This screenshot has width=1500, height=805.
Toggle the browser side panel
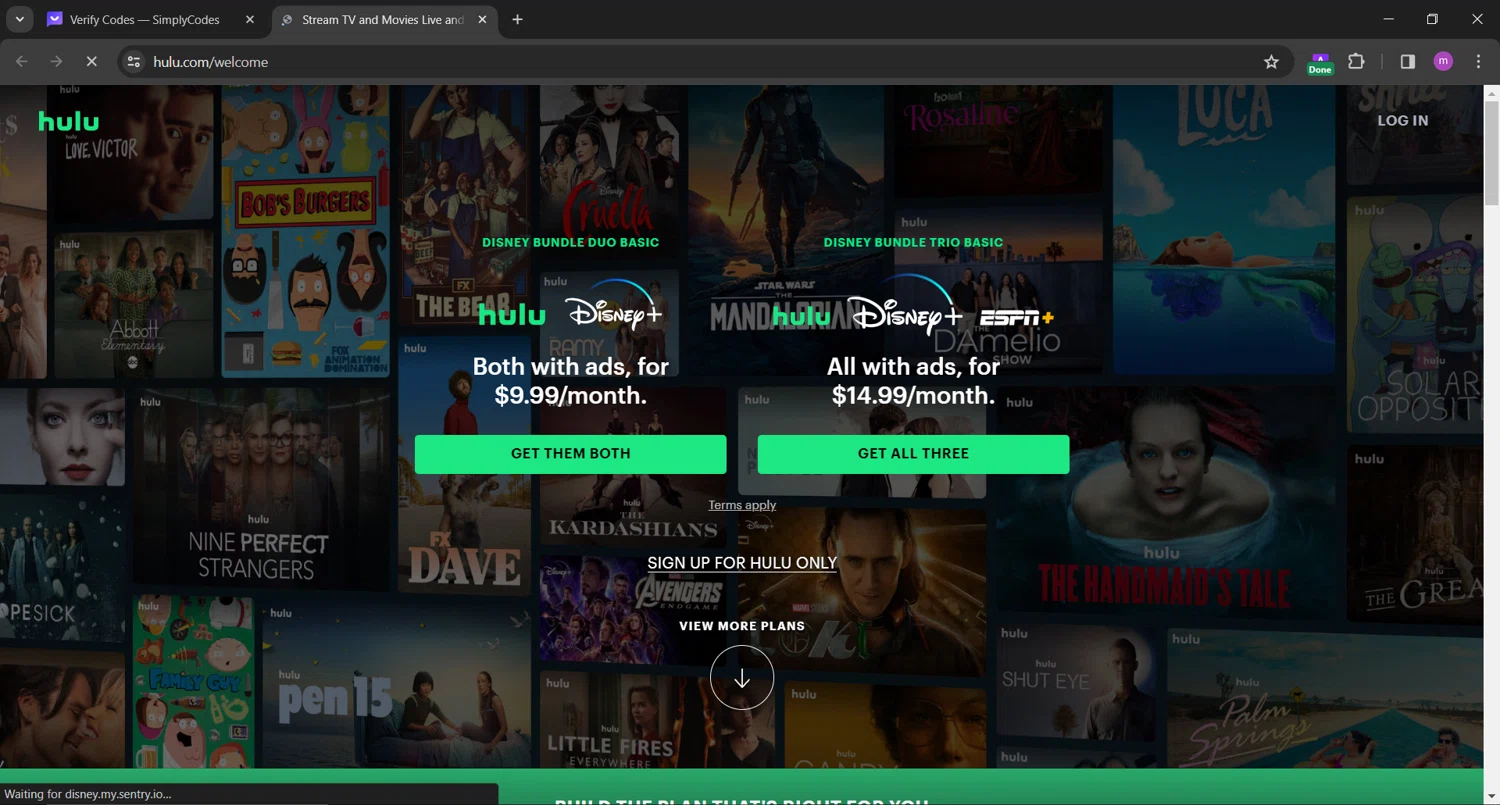tap(1407, 62)
